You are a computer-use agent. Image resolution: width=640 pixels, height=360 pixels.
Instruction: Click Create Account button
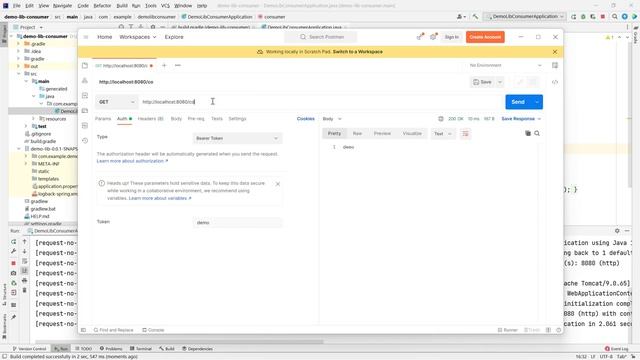tap(485, 37)
